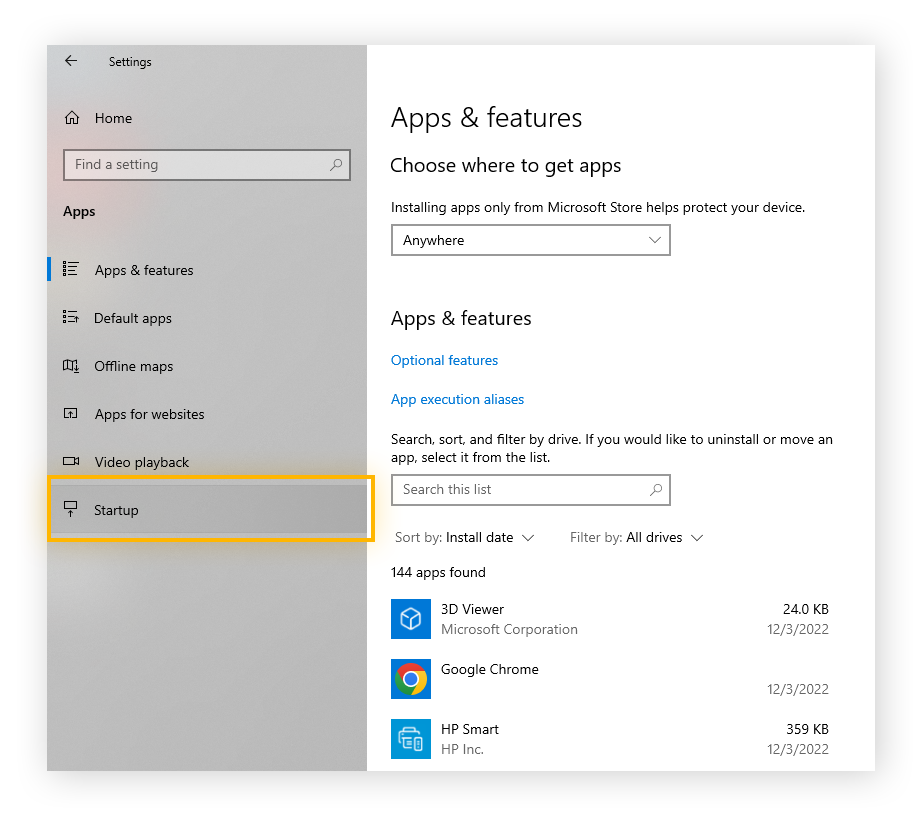Click the Default apps list icon

[70, 317]
